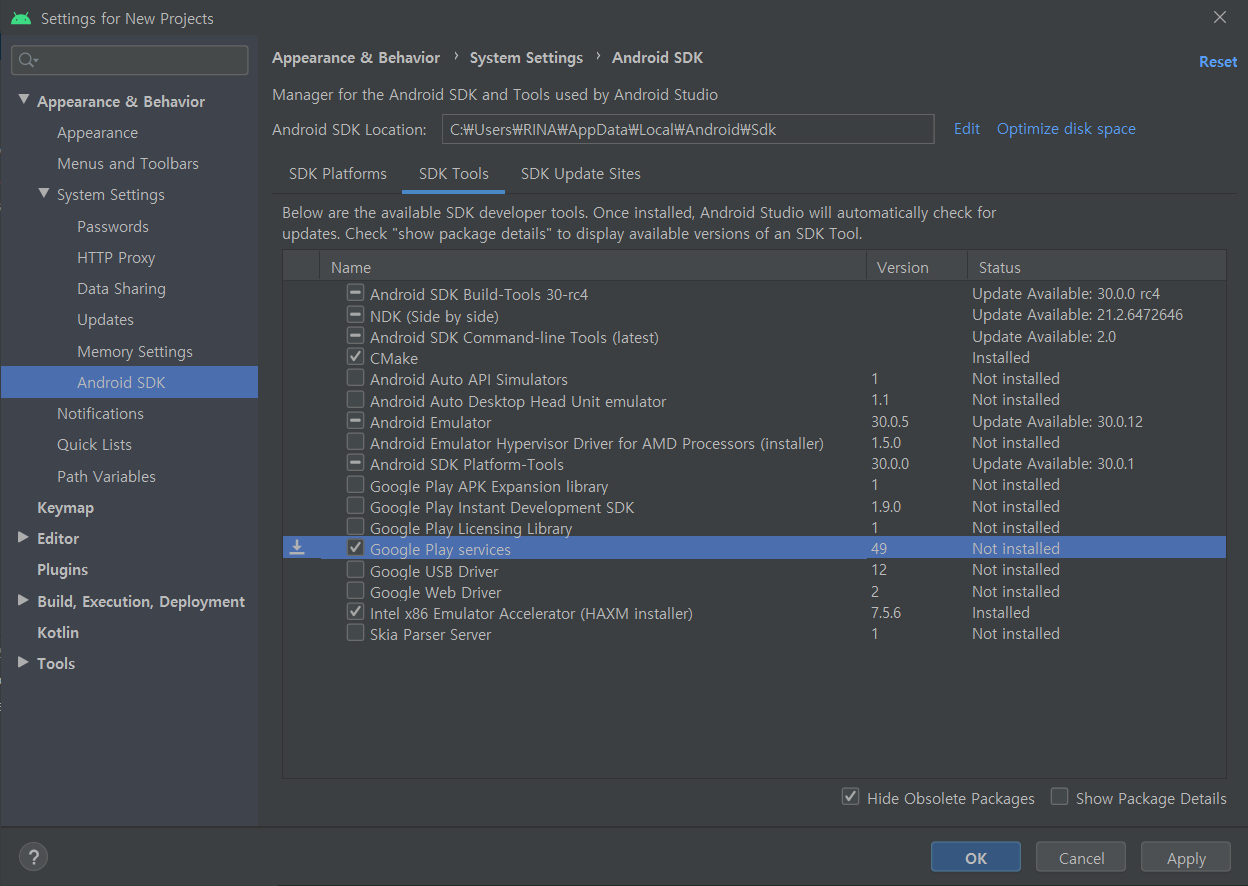
Task: Toggle Android SDK Platform-Tools checkbox
Action: click(355, 463)
